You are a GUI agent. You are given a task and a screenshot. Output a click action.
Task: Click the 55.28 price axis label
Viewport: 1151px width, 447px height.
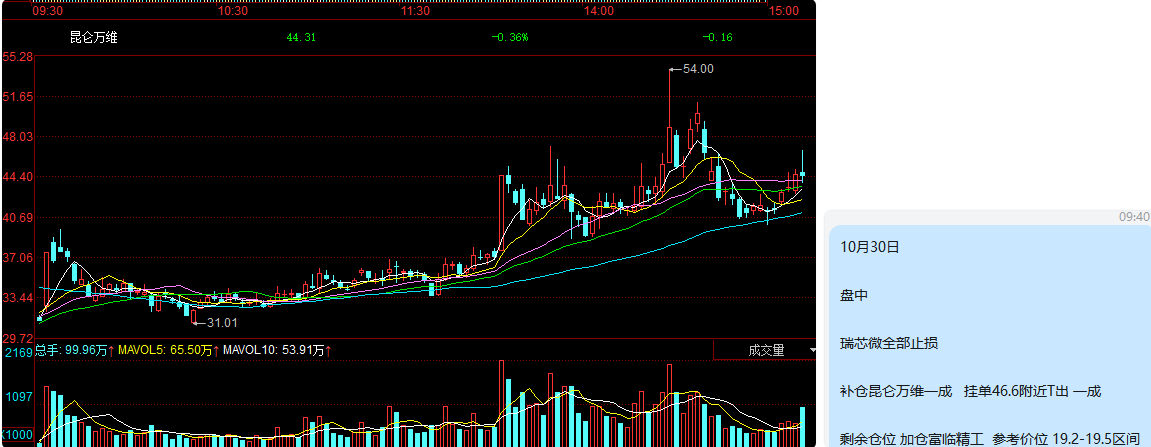click(18, 57)
